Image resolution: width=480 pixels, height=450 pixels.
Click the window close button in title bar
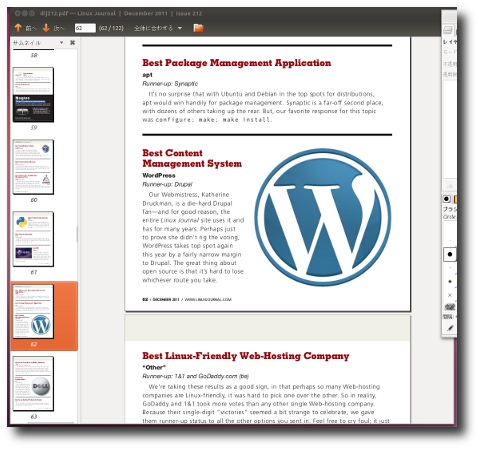[17, 13]
